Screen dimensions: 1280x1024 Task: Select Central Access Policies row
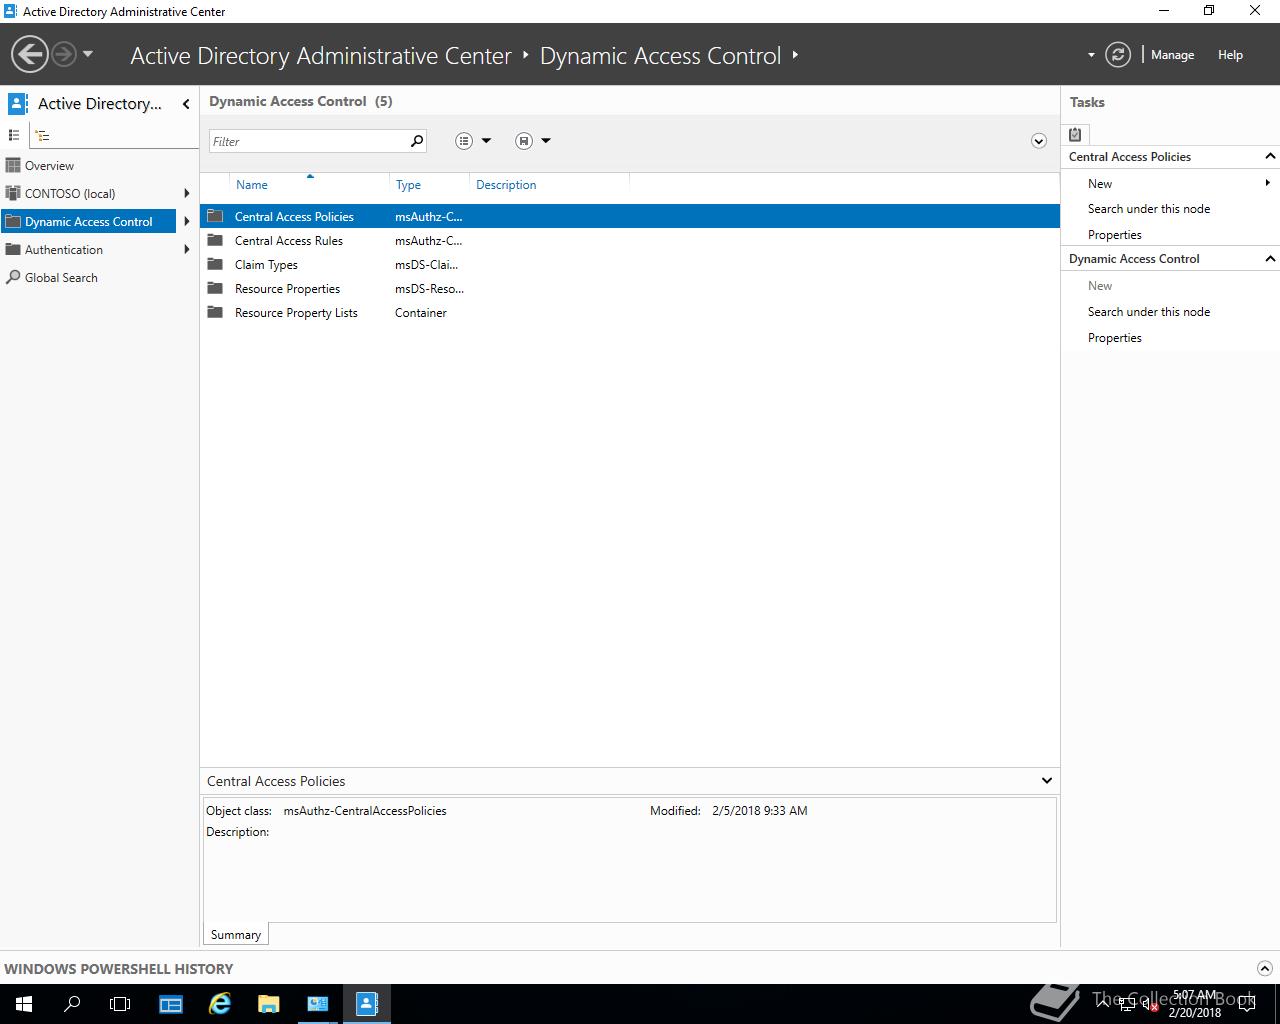630,216
